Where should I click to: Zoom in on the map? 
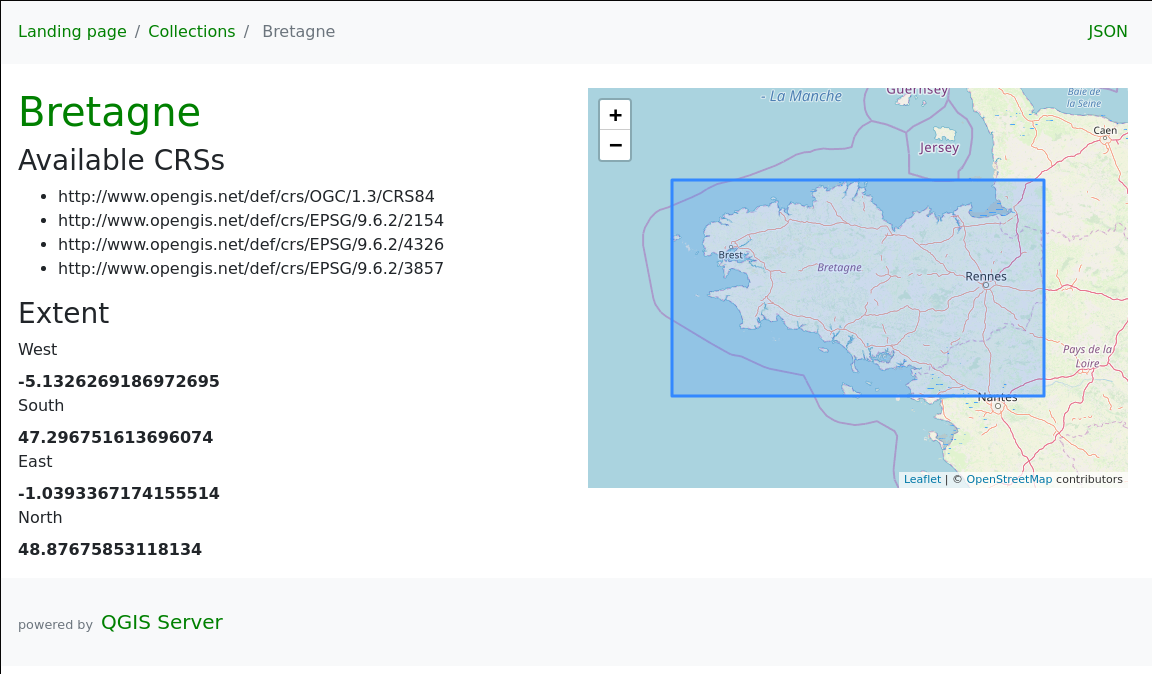tap(615, 115)
